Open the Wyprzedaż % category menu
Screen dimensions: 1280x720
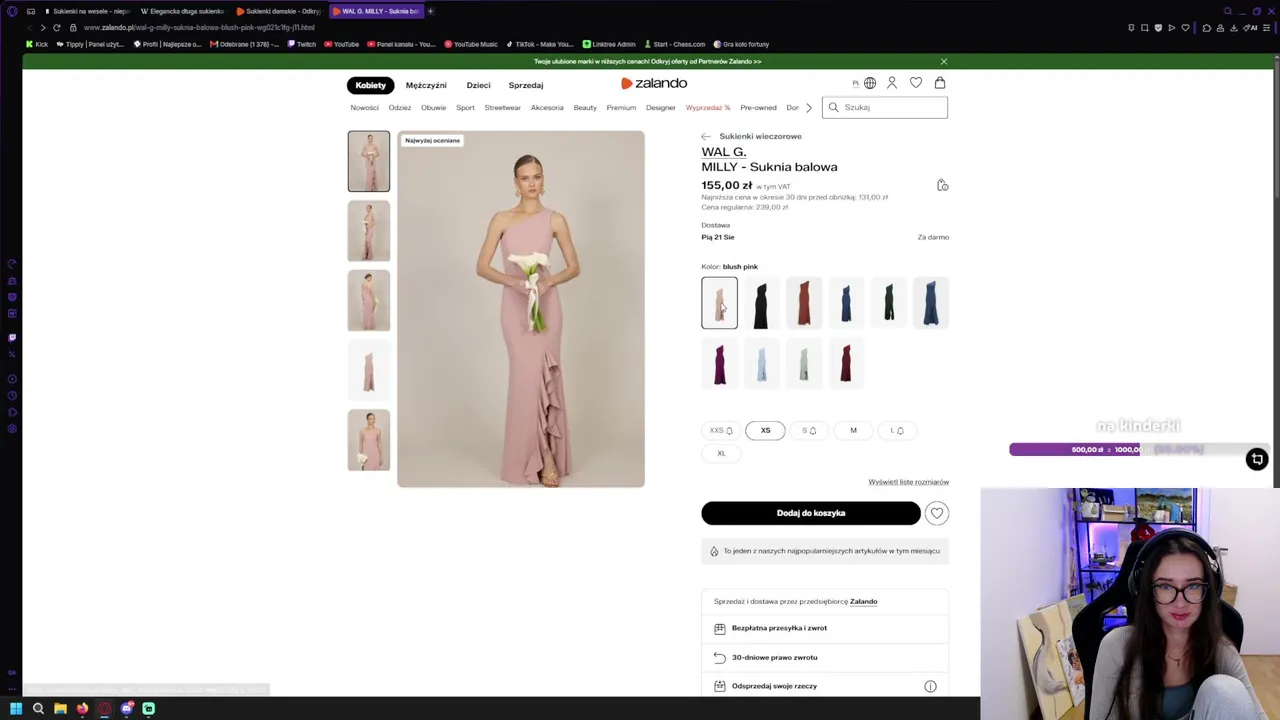point(708,107)
